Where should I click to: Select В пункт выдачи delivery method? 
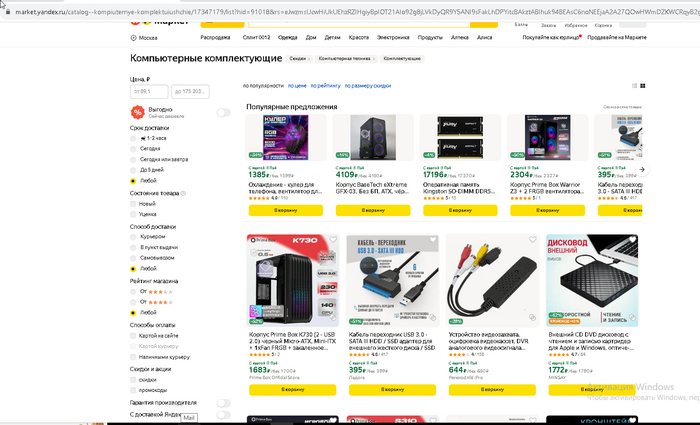tap(133, 248)
